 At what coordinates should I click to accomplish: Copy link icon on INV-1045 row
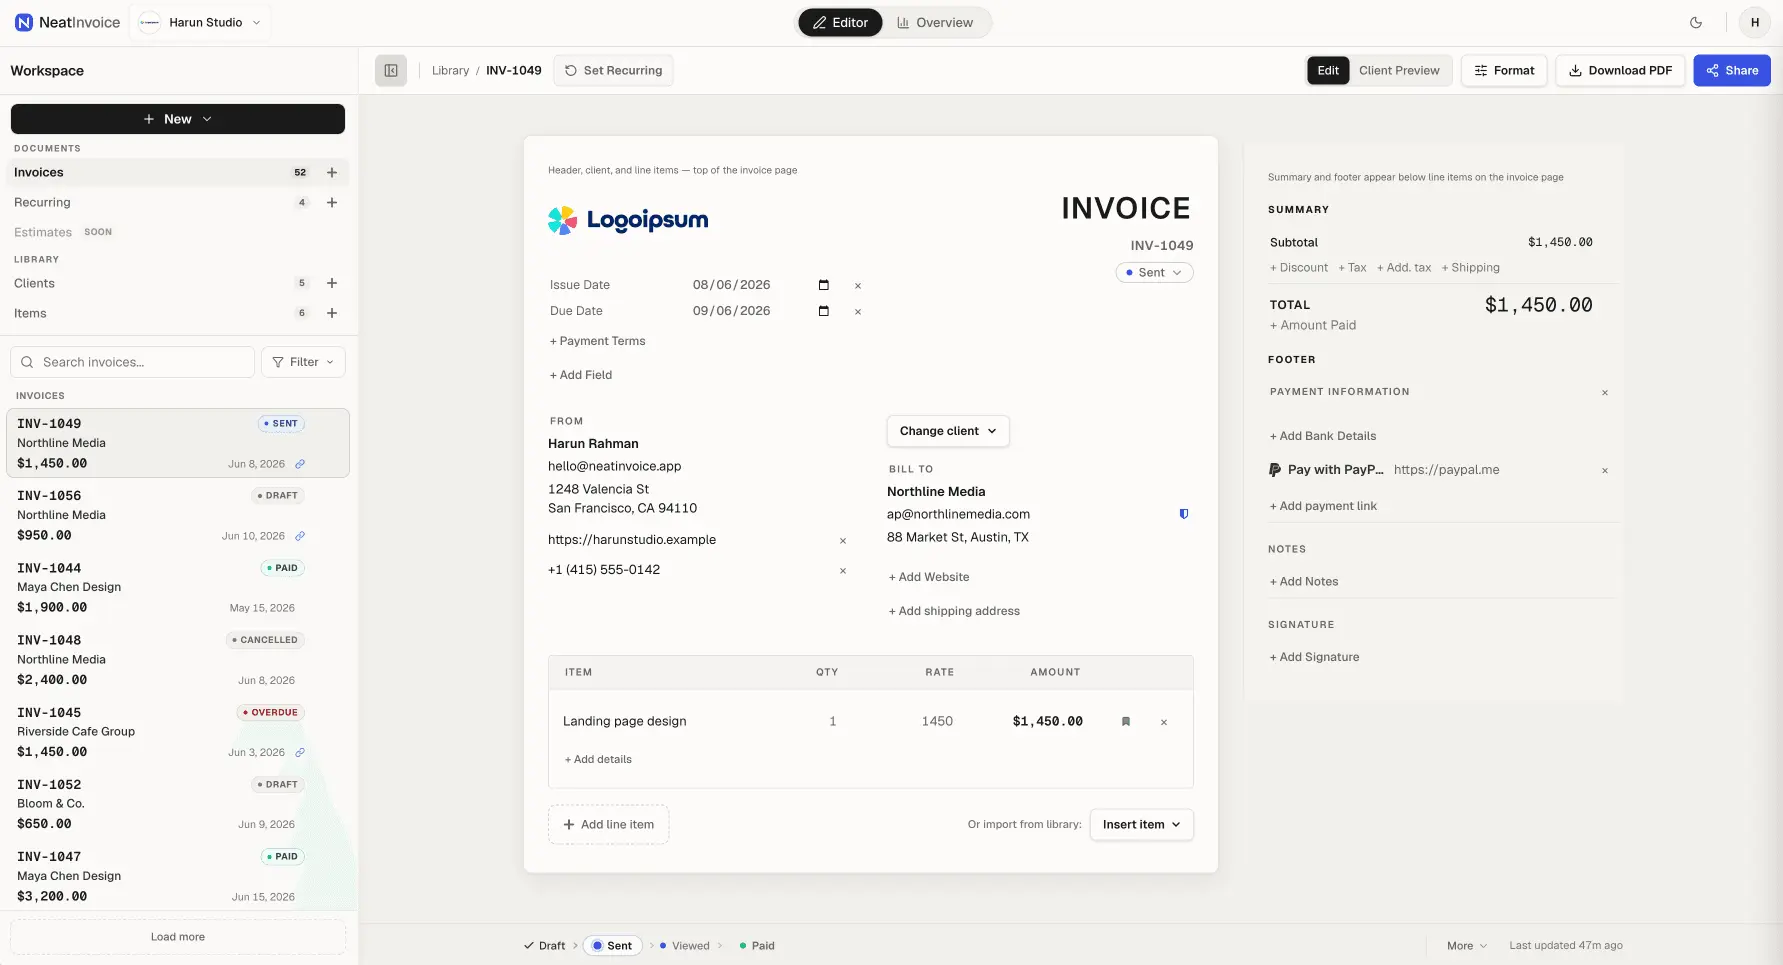[300, 752]
